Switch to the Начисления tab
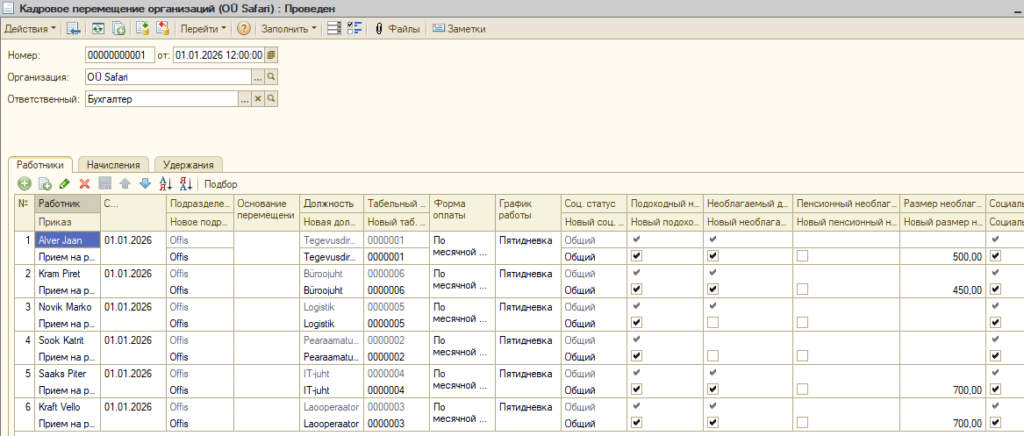The image size is (1024, 436). pos(114,163)
